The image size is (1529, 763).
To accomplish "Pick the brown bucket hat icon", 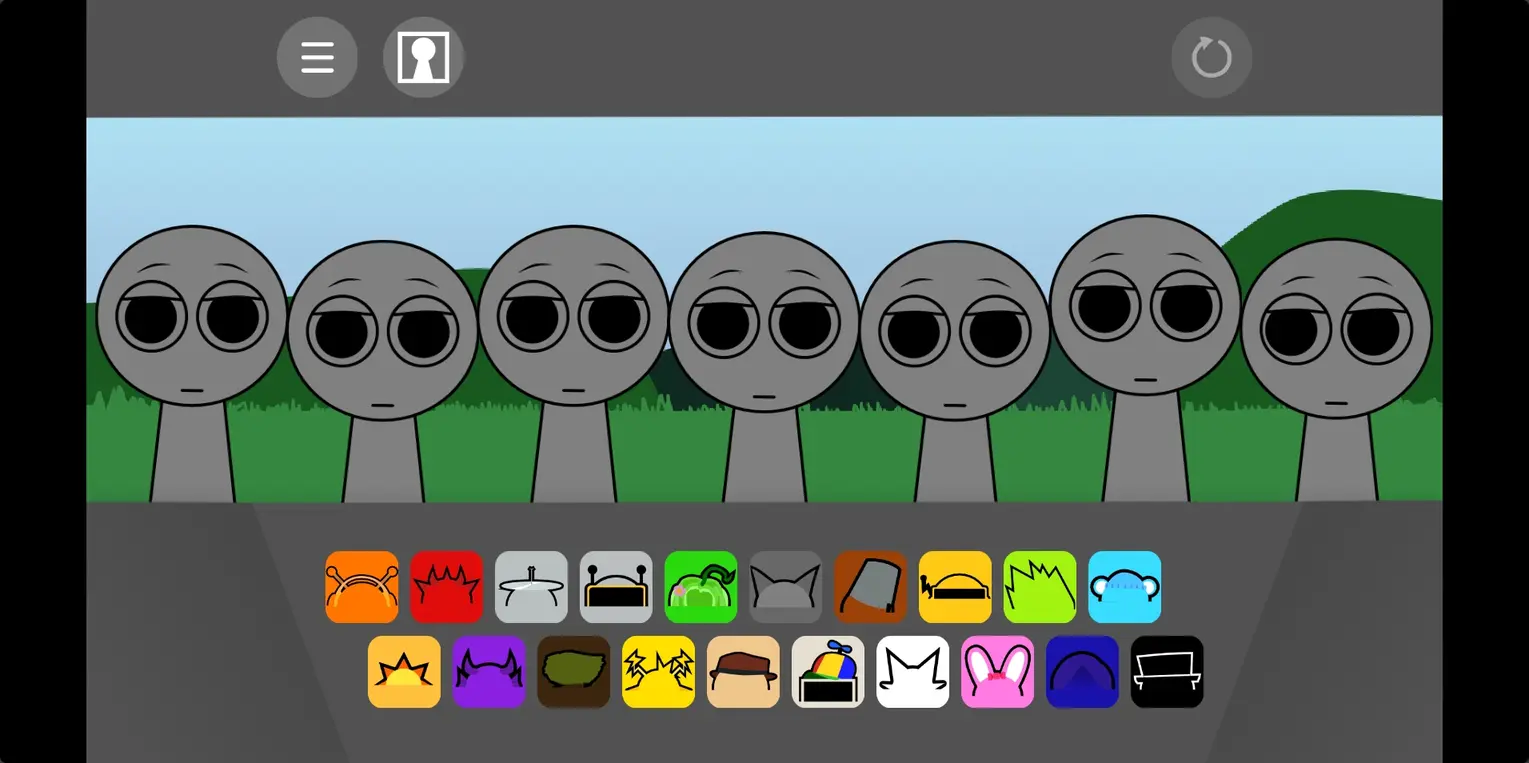I will pos(870,587).
